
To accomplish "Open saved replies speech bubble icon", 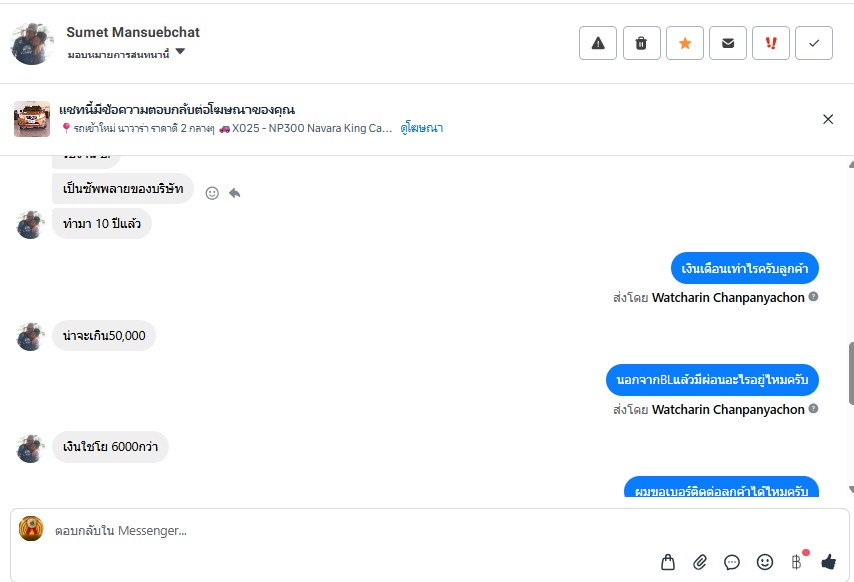I will click(x=732, y=562).
